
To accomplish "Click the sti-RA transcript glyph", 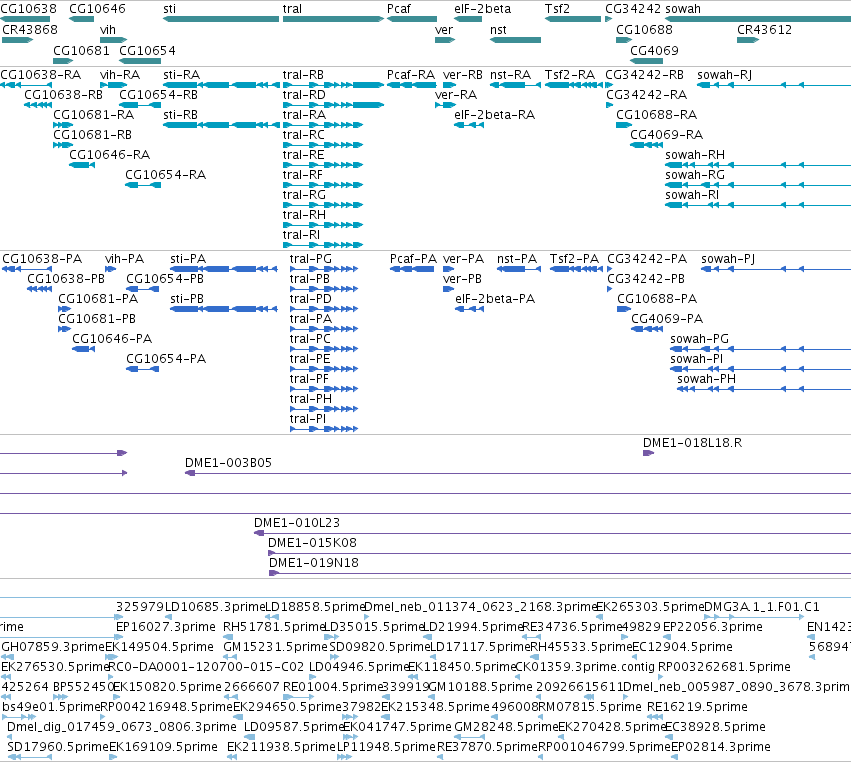I will coord(221,85).
